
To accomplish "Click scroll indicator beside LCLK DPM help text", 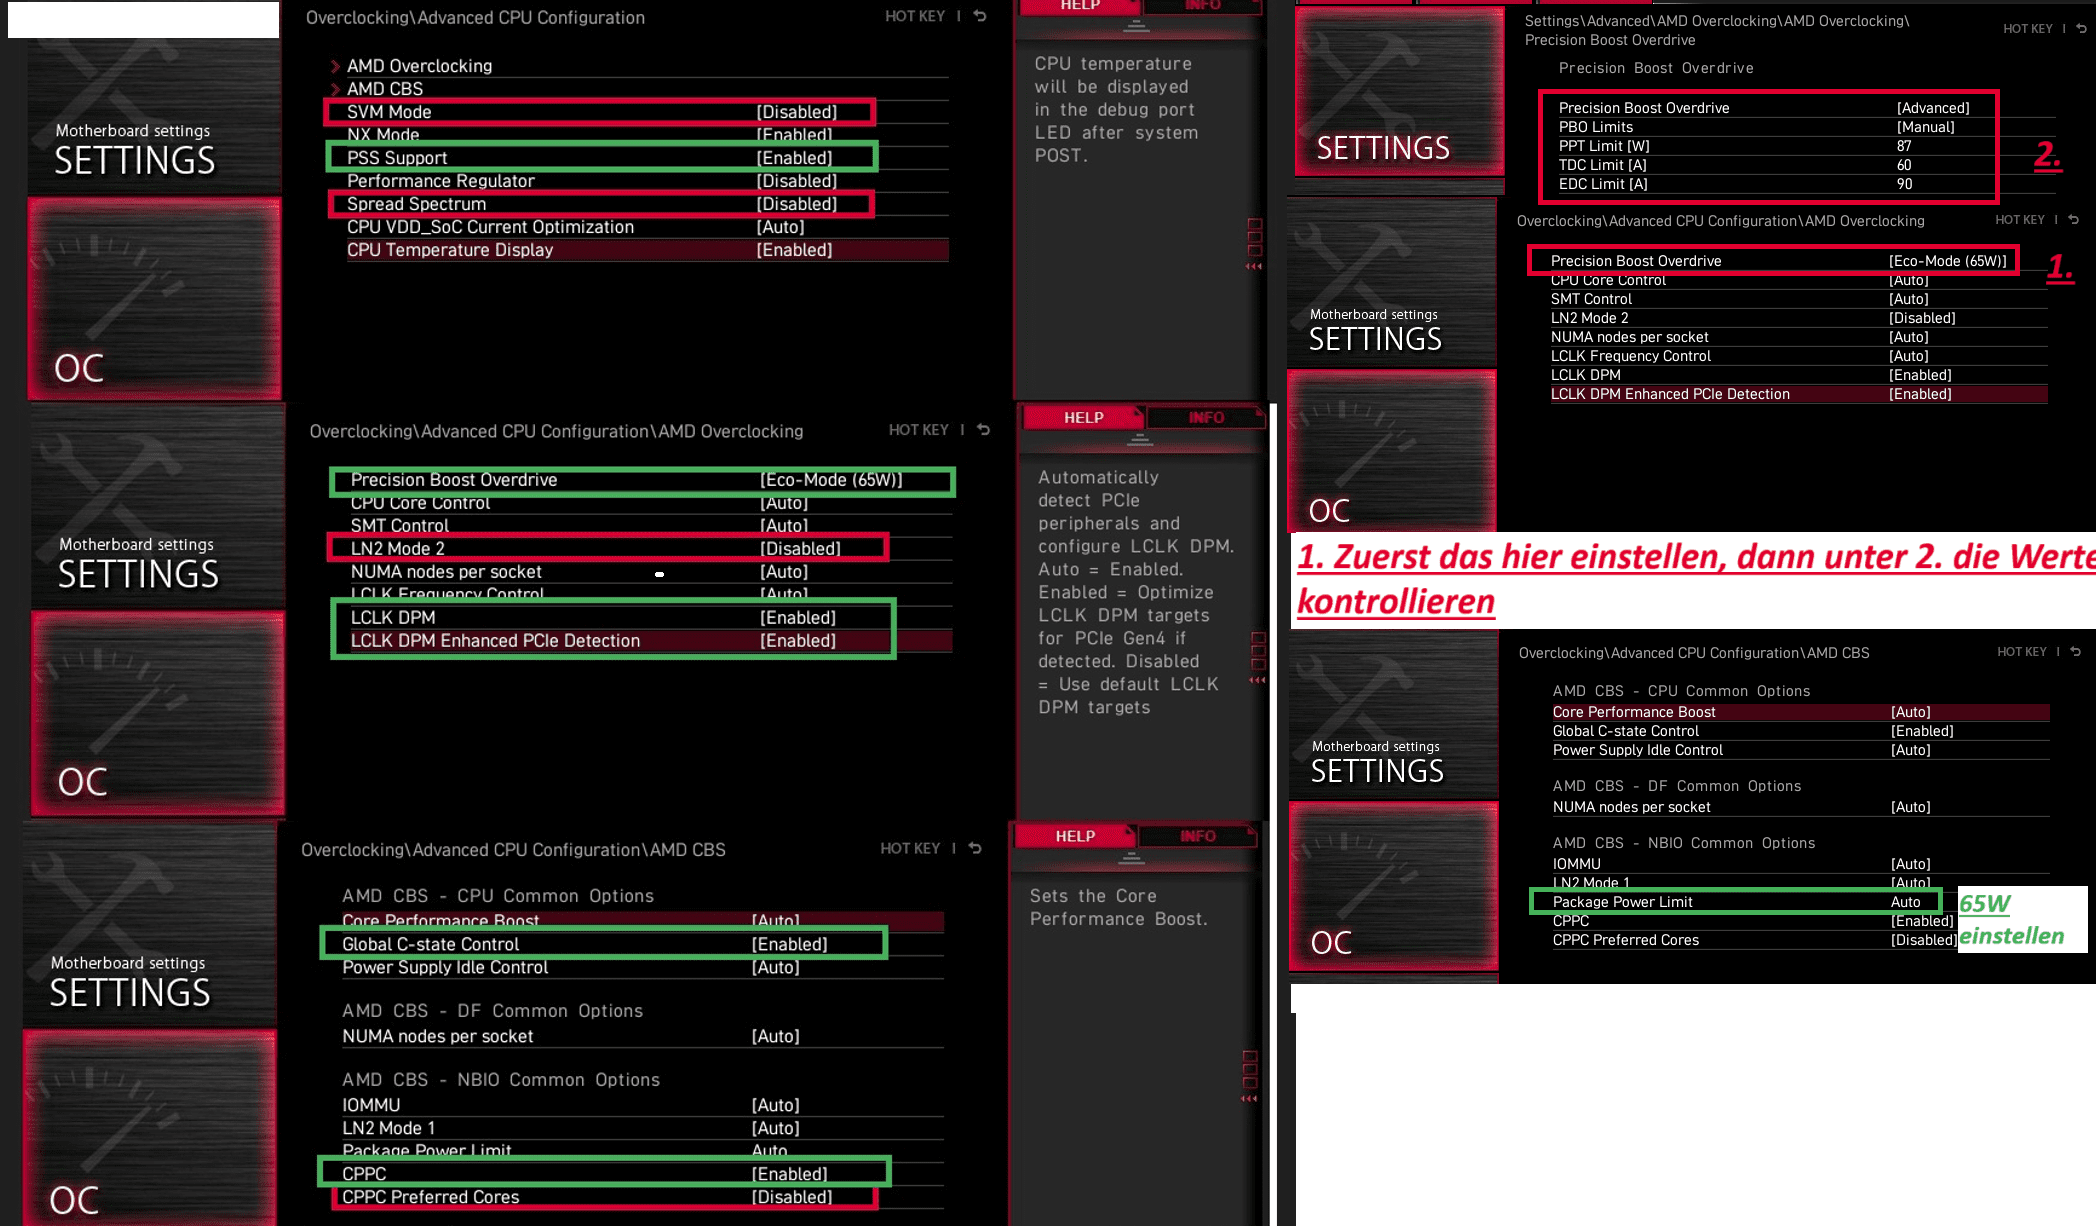I will [x=1258, y=657].
